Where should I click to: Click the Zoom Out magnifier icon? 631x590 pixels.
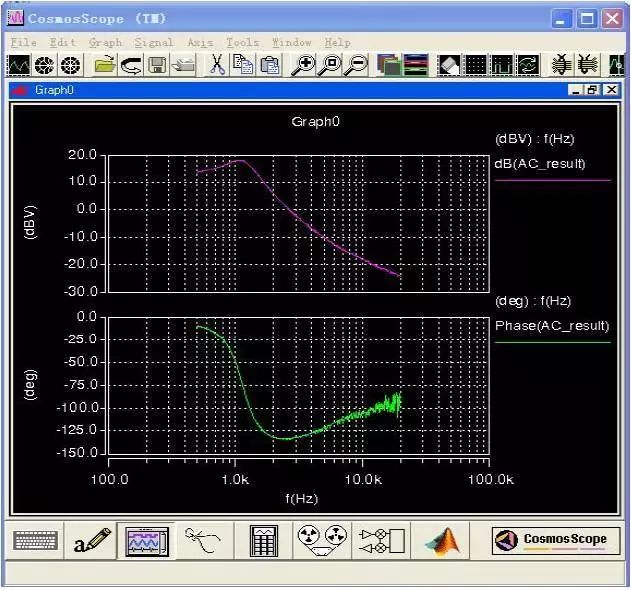pos(357,65)
